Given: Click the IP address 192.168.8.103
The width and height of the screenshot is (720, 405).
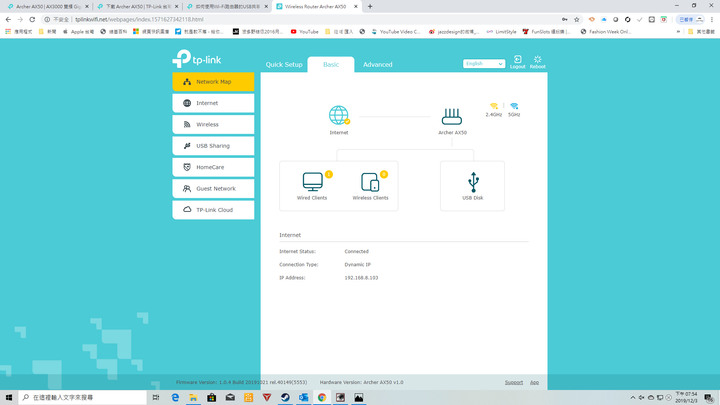Looking at the screenshot, I should click(x=361, y=278).
